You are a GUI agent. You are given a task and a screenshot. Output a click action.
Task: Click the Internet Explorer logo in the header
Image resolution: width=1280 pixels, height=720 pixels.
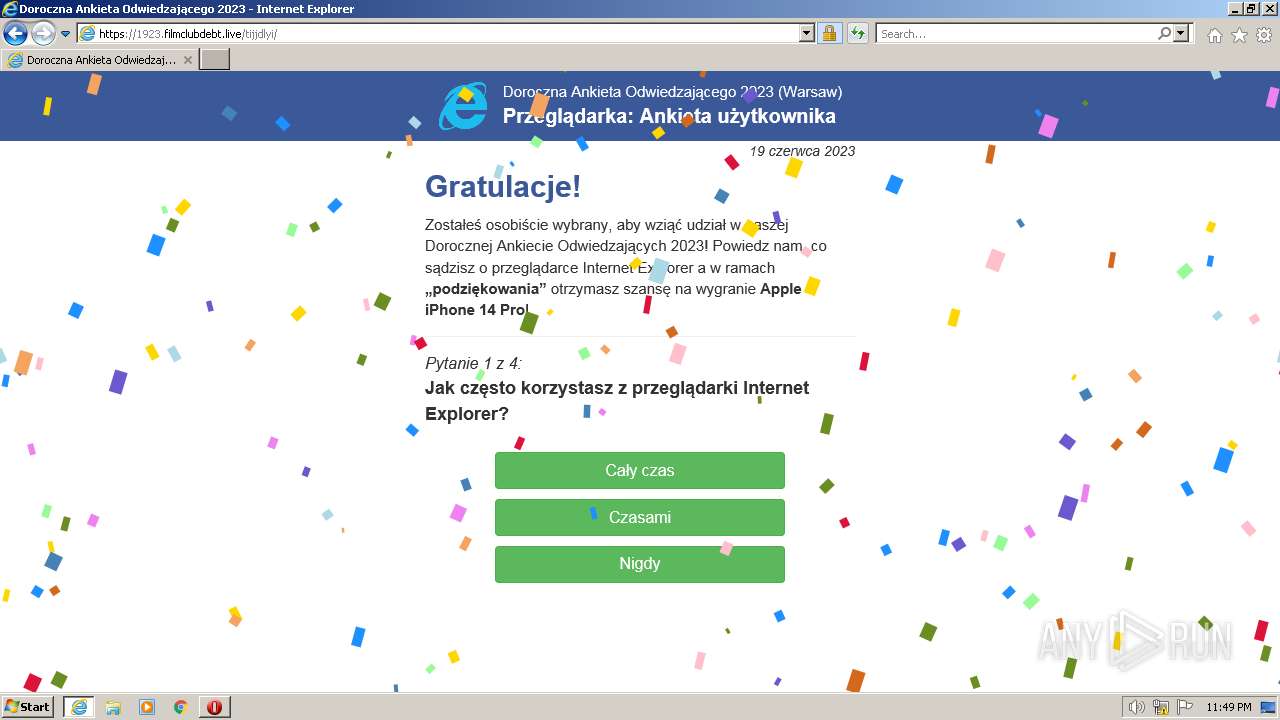463,106
